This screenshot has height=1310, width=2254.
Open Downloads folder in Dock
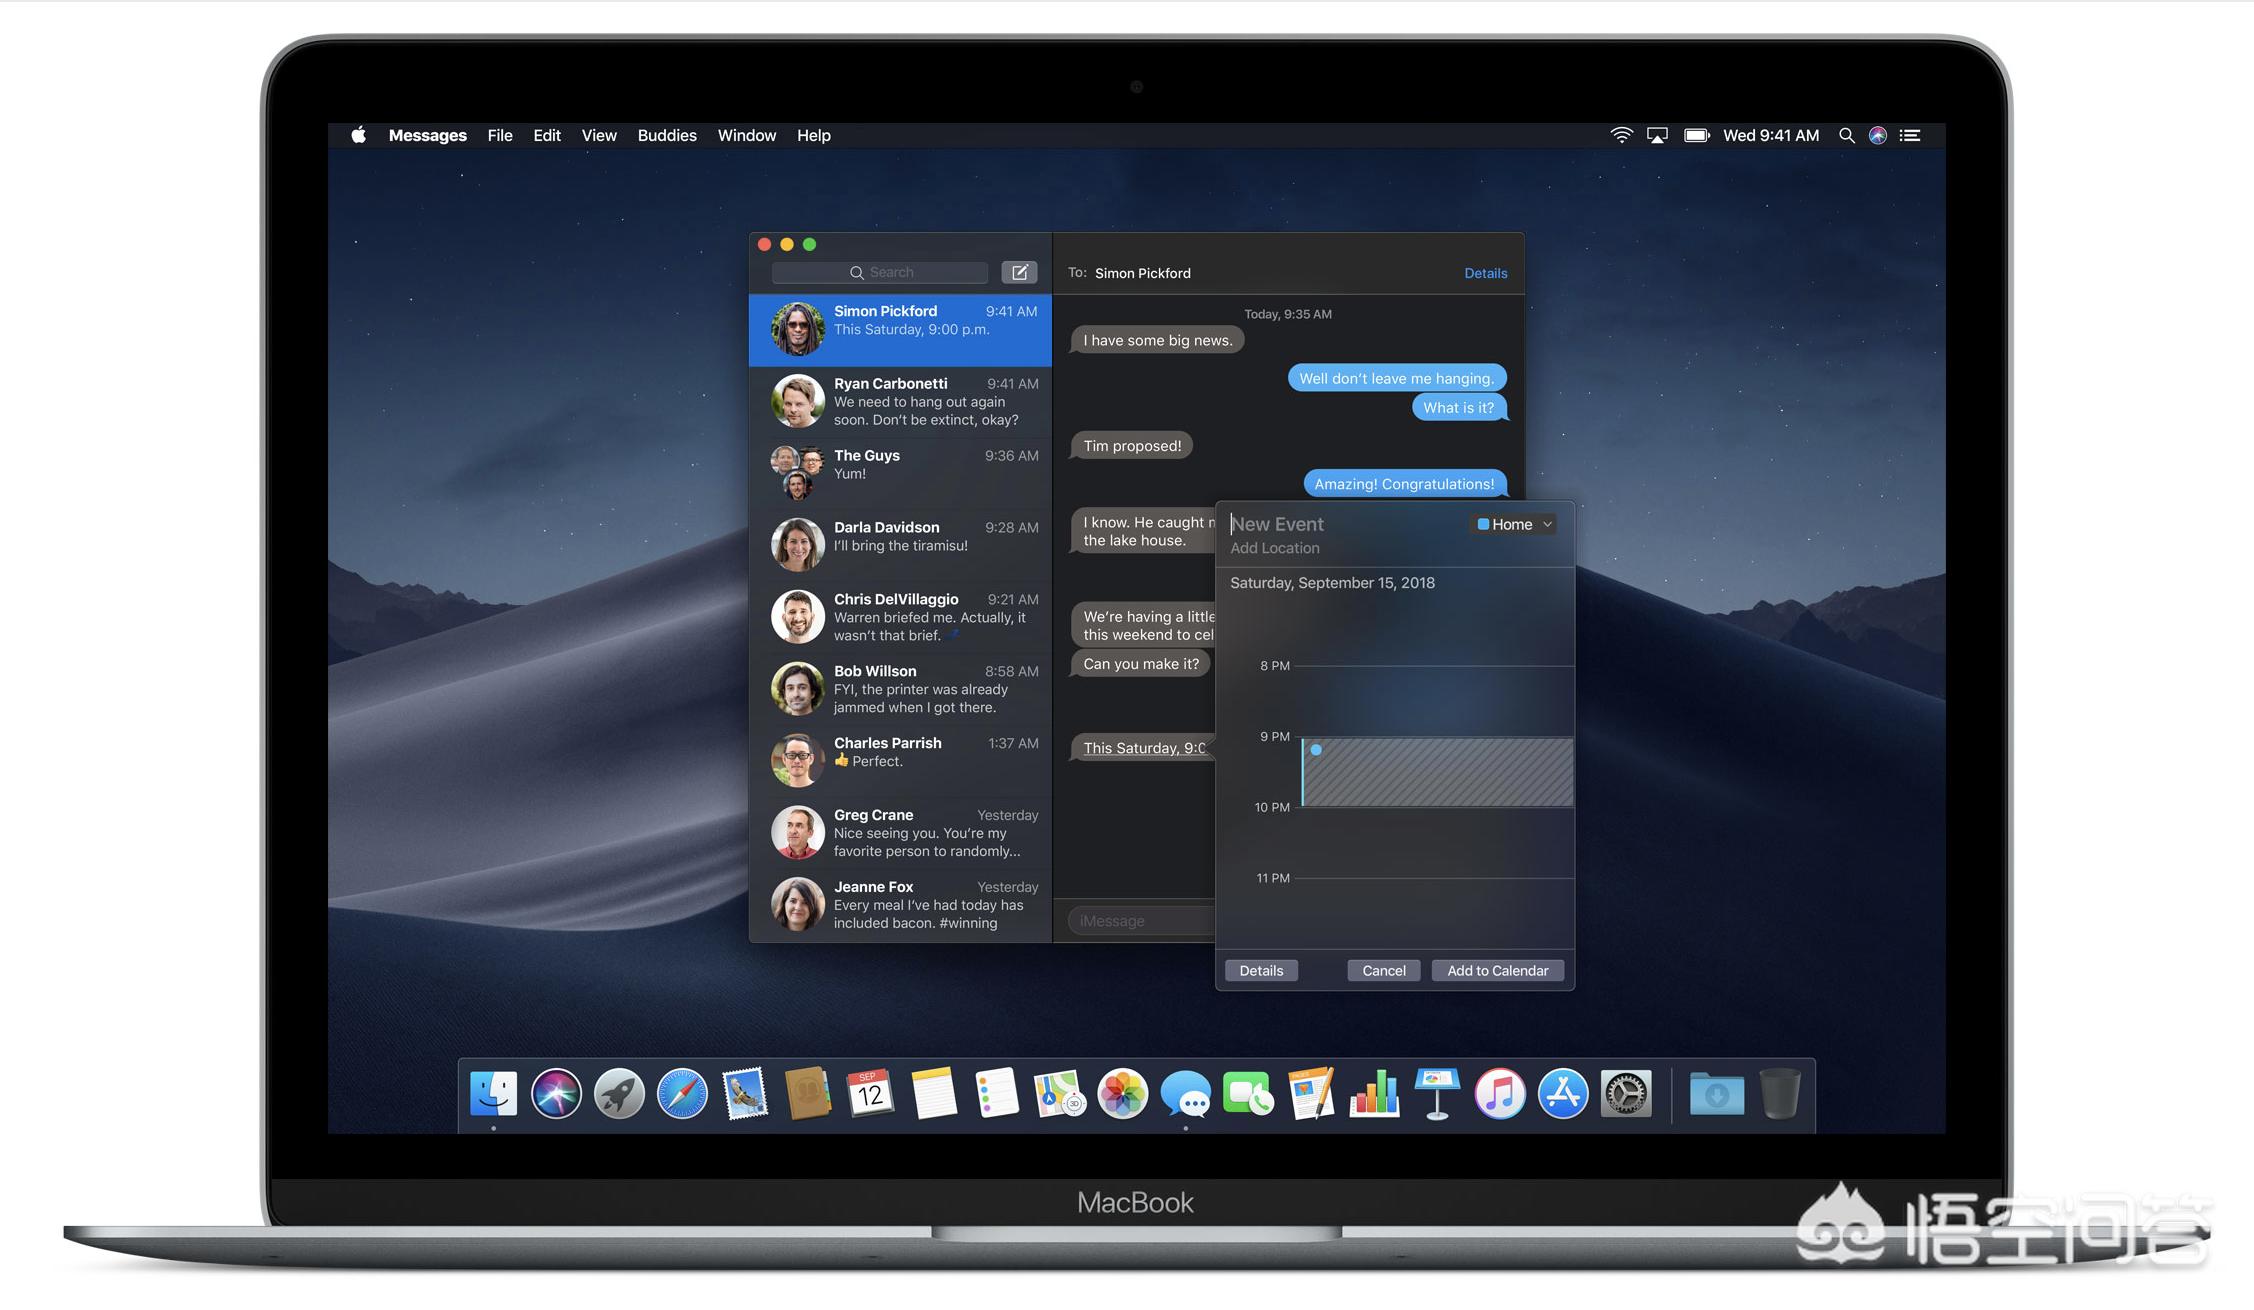coord(1717,1093)
